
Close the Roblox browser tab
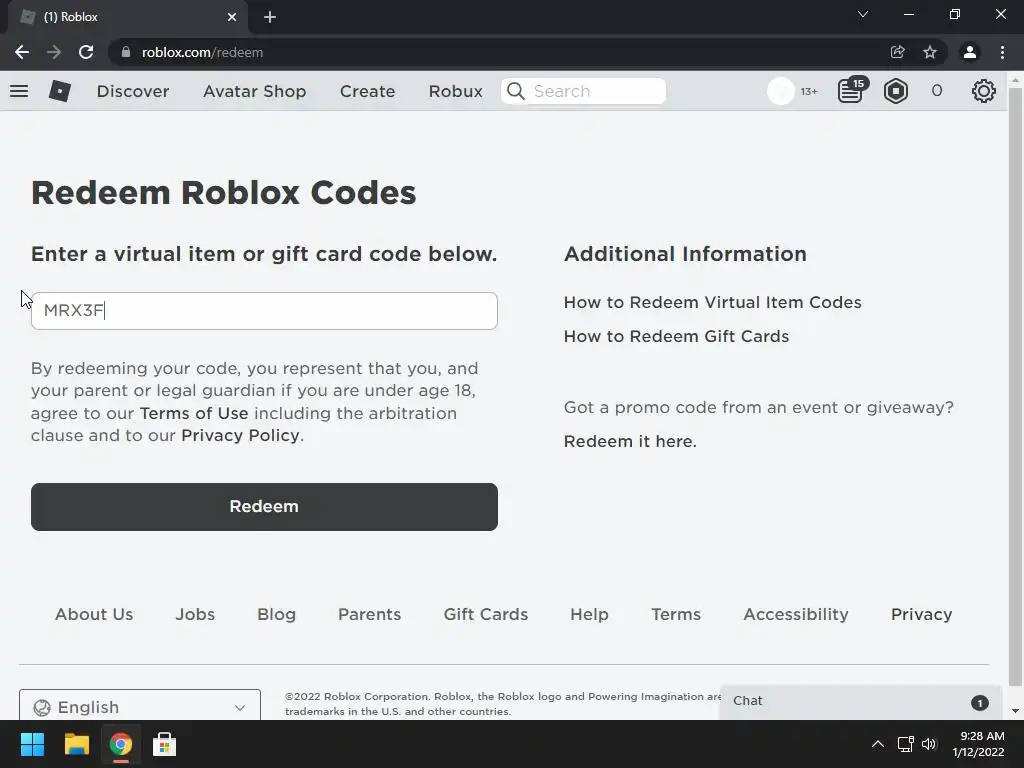(x=232, y=17)
